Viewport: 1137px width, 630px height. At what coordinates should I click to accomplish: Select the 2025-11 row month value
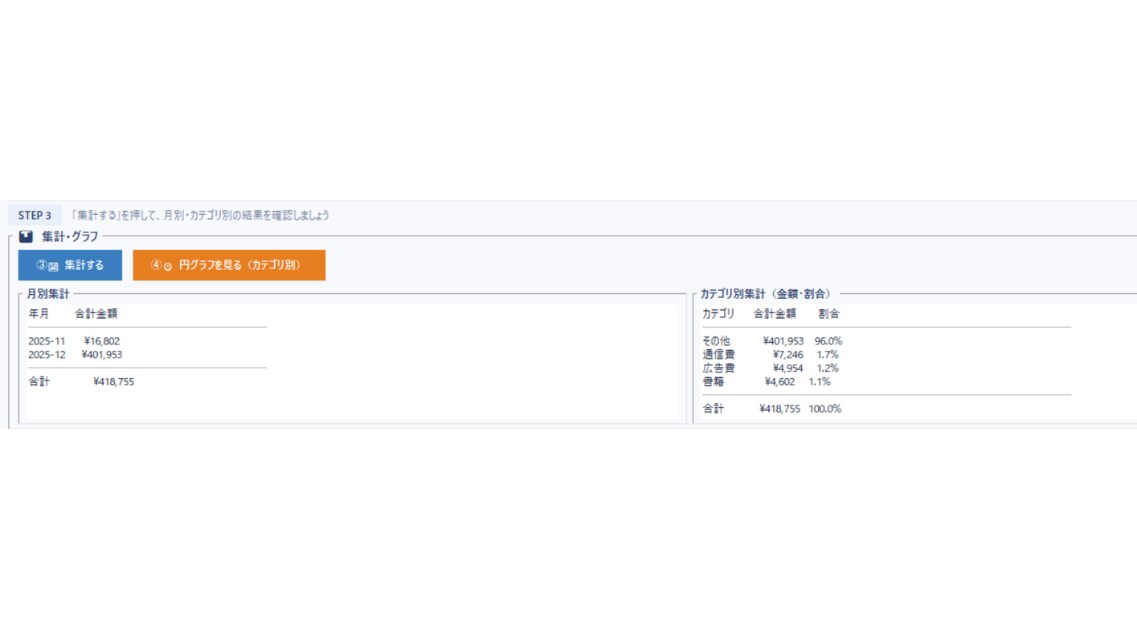(46, 341)
